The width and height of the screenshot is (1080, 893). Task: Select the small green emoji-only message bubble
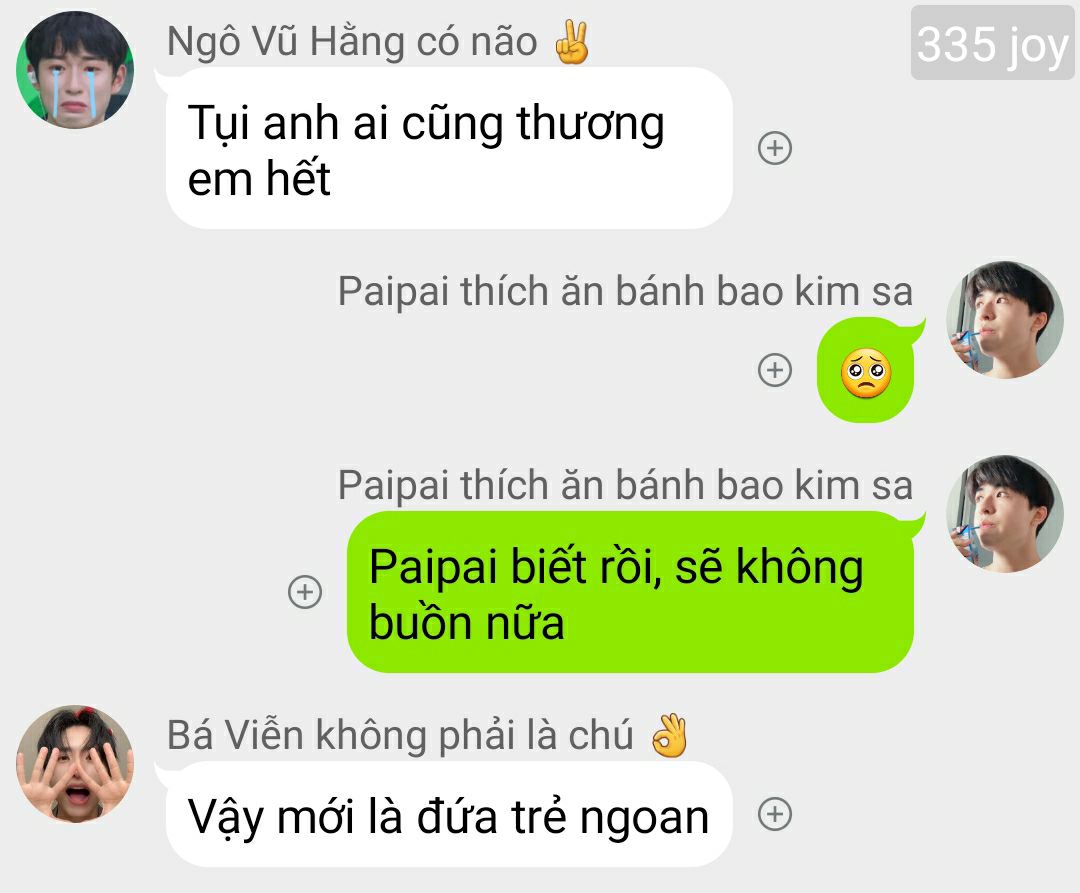coord(866,370)
